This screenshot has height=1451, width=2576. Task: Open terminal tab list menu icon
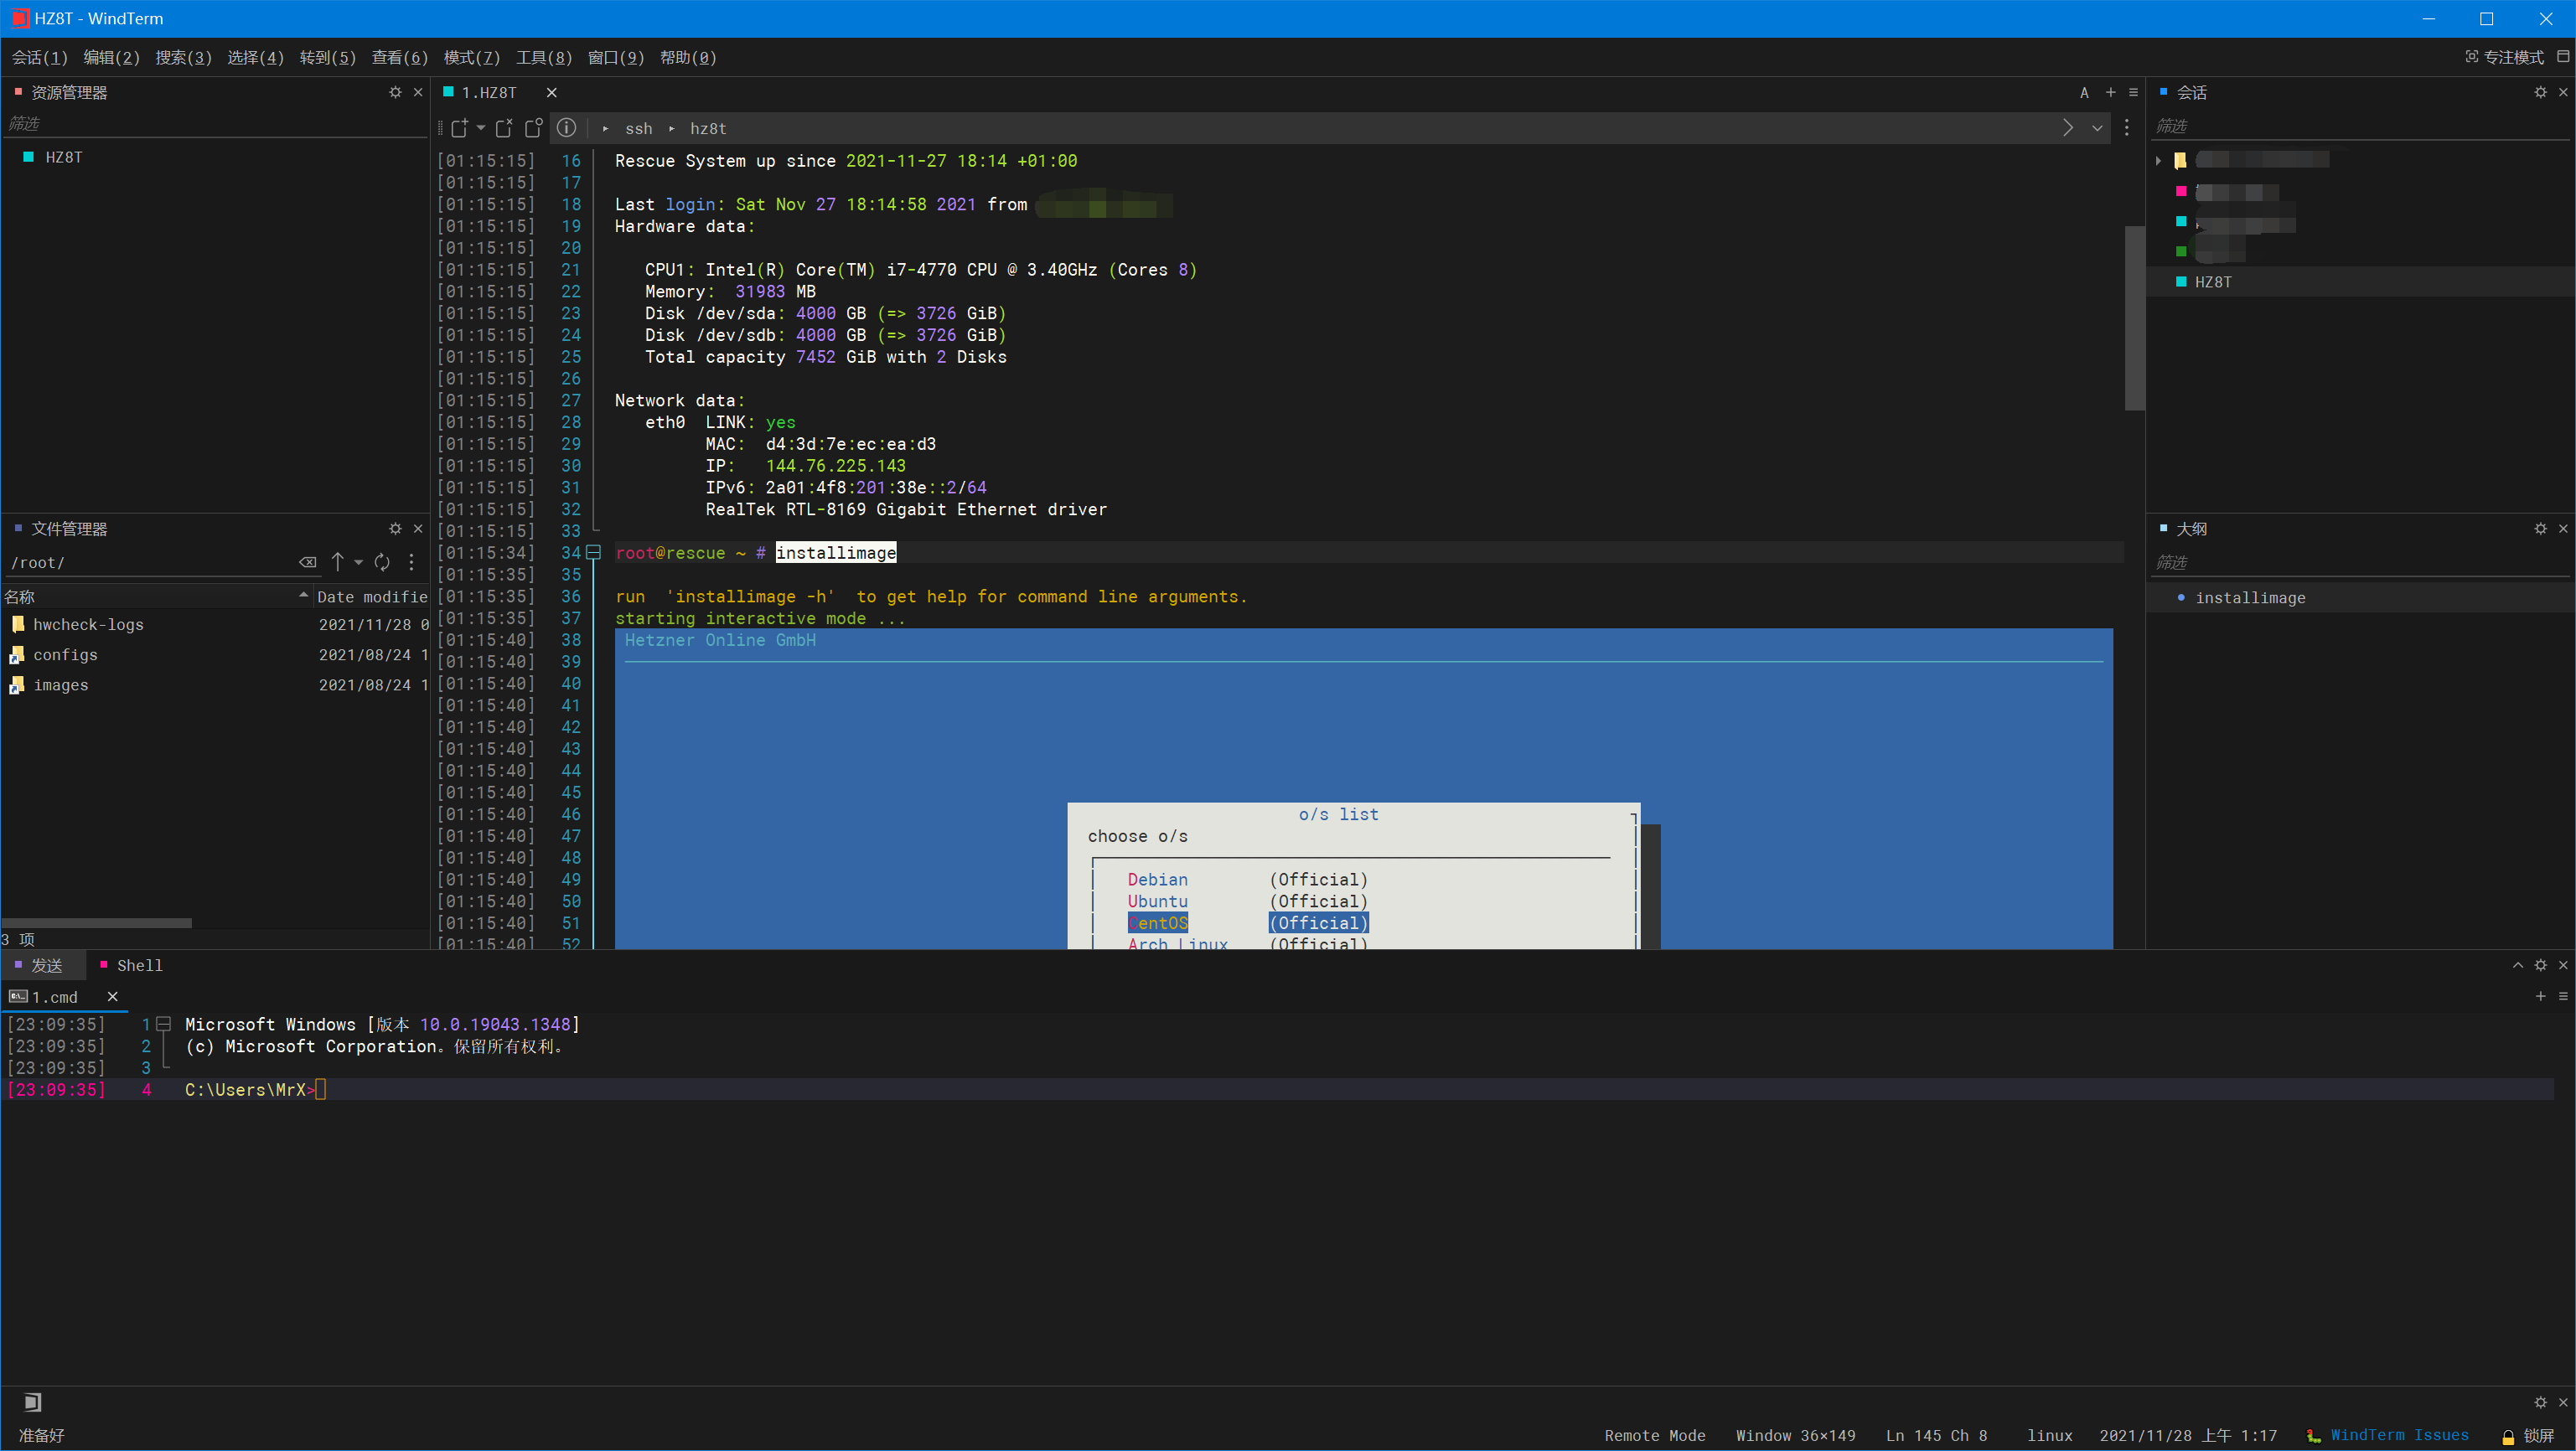click(2133, 92)
